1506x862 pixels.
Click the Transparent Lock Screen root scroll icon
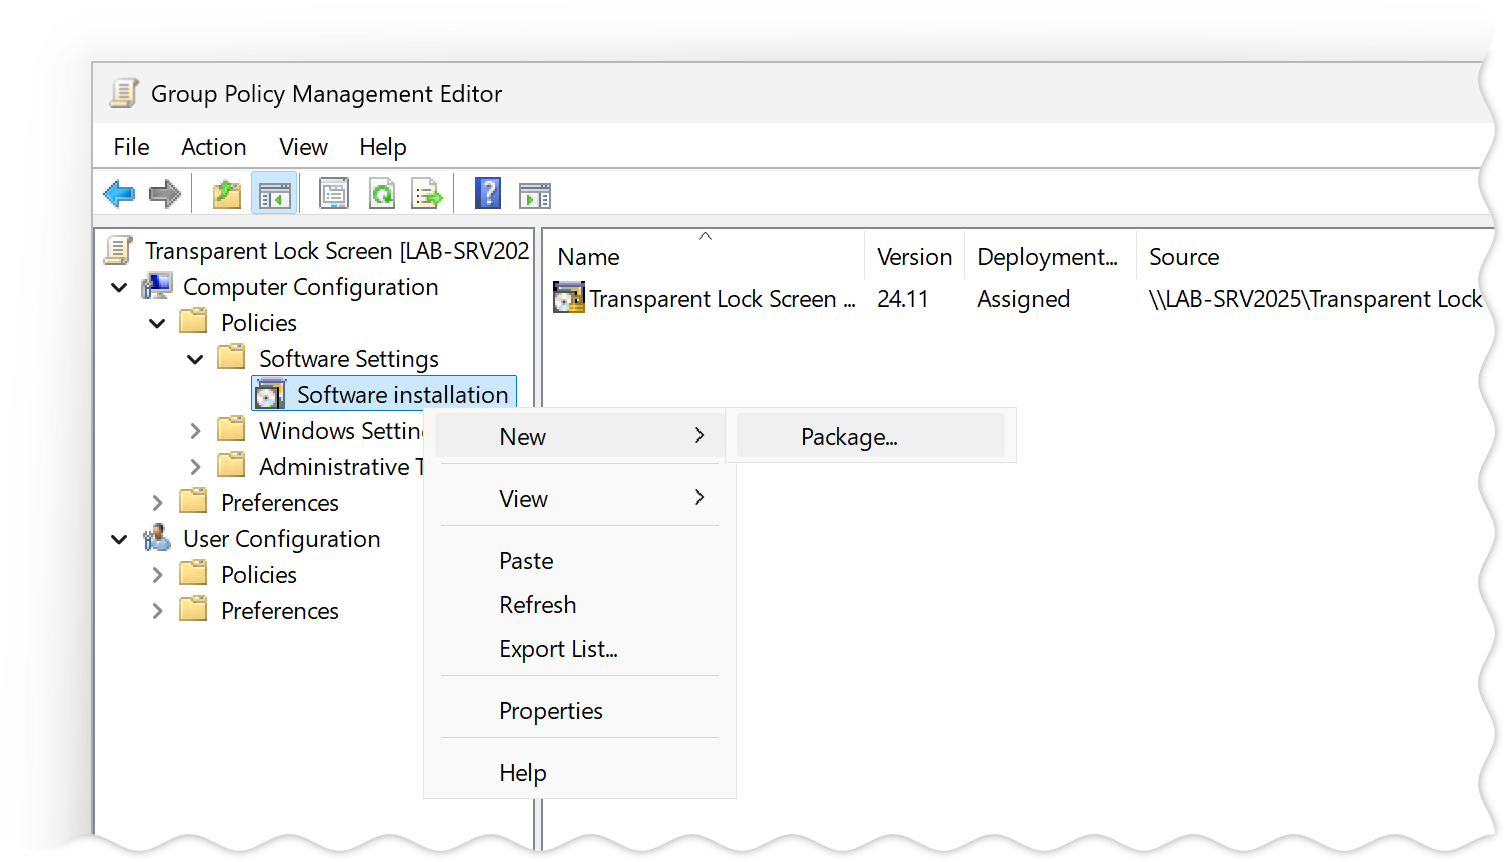click(x=119, y=250)
